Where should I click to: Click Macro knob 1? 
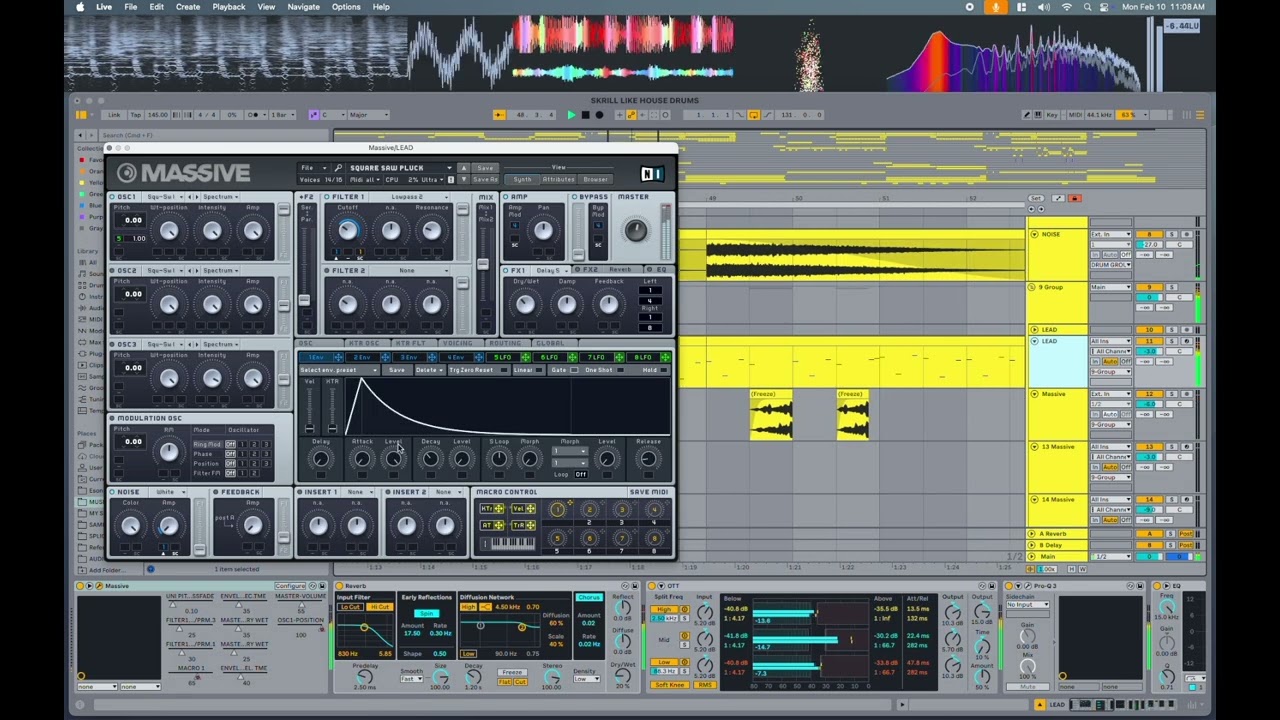[x=558, y=510]
